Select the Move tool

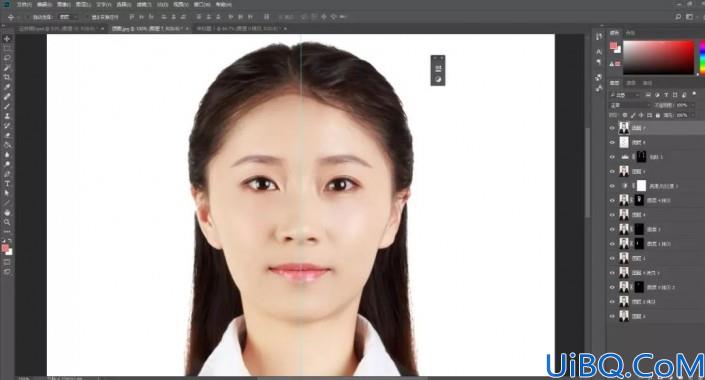[x=7, y=39]
